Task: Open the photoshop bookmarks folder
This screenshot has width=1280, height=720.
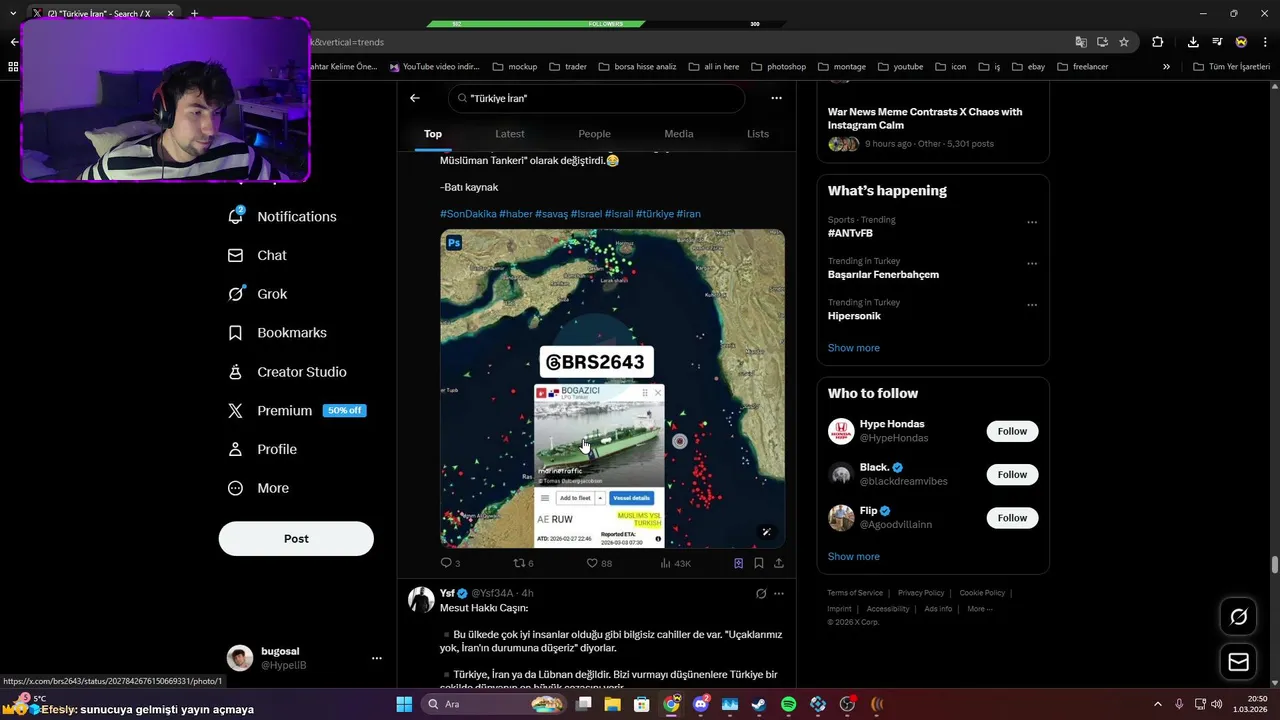Action: click(x=777, y=66)
